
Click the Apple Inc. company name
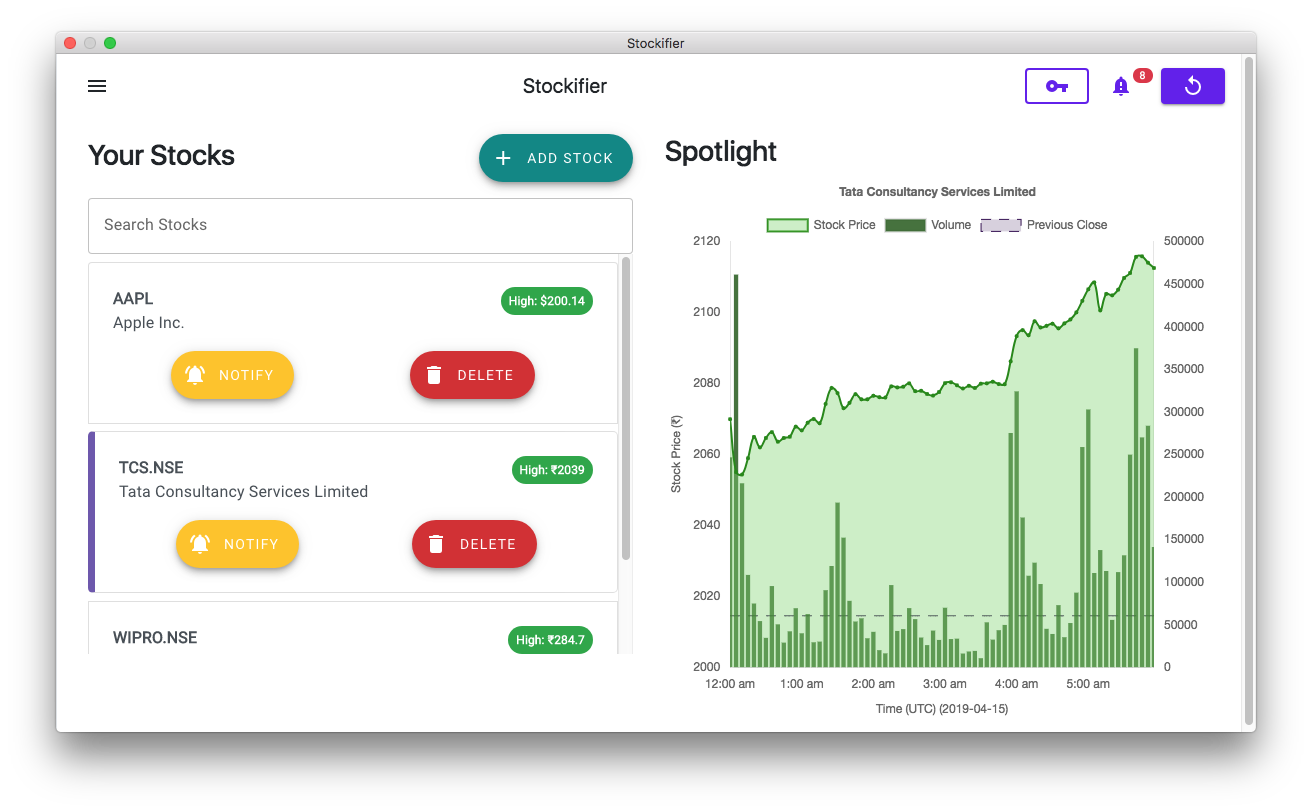[x=149, y=322]
